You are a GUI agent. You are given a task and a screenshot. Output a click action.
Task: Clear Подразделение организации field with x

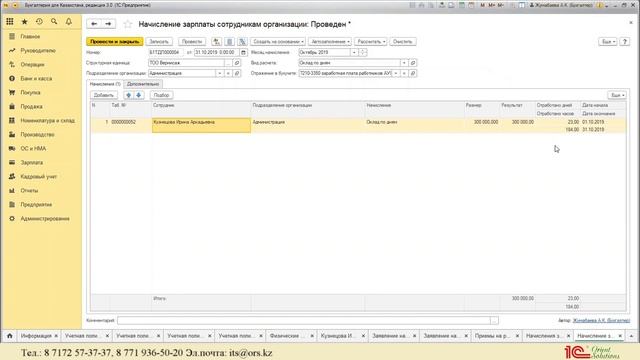click(x=228, y=73)
